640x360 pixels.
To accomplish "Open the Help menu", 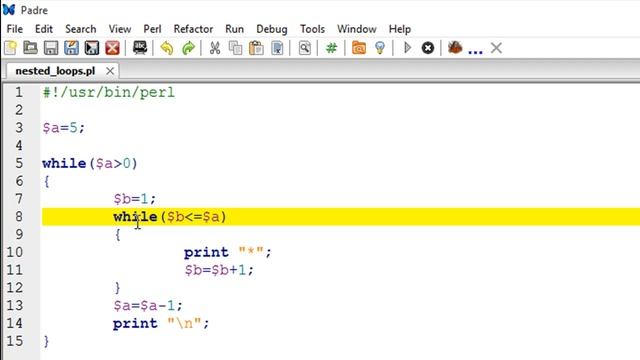I will pyautogui.click(x=400, y=29).
